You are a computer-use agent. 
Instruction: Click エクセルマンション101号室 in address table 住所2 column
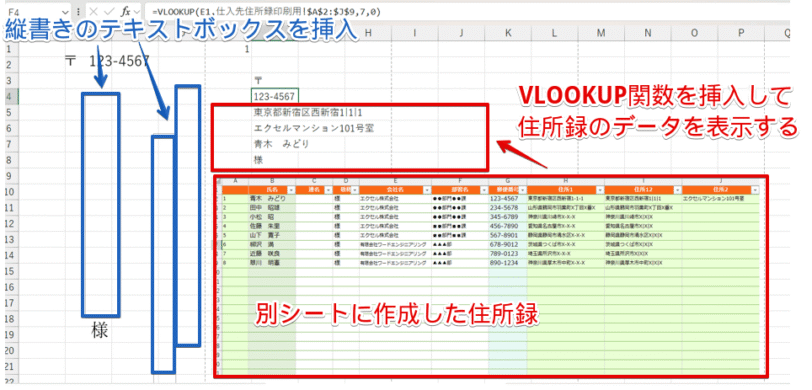(714, 198)
